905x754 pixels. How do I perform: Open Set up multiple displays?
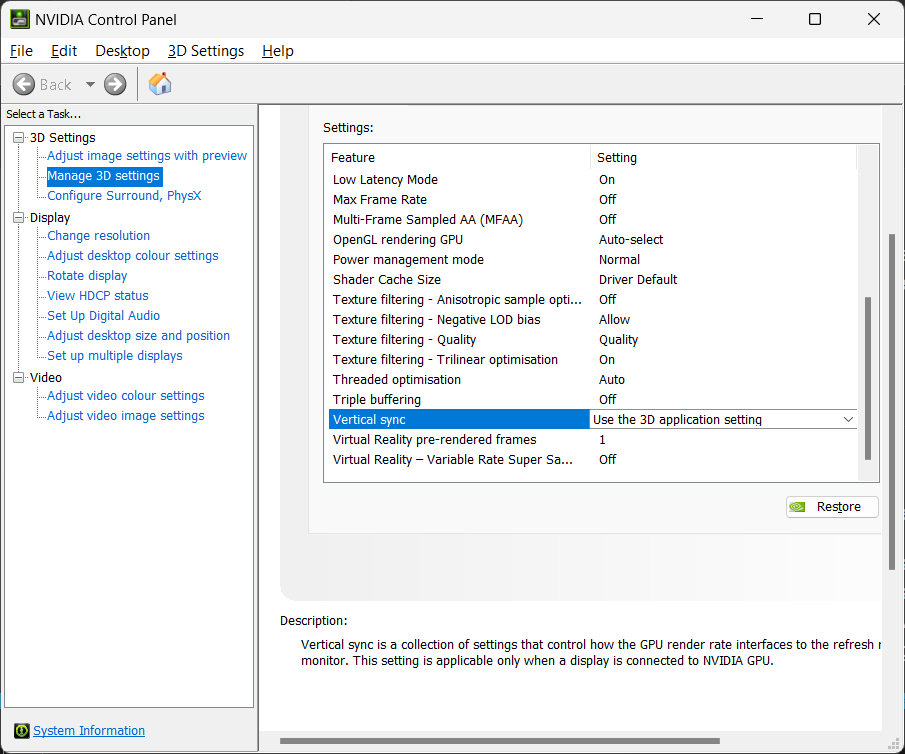[115, 356]
